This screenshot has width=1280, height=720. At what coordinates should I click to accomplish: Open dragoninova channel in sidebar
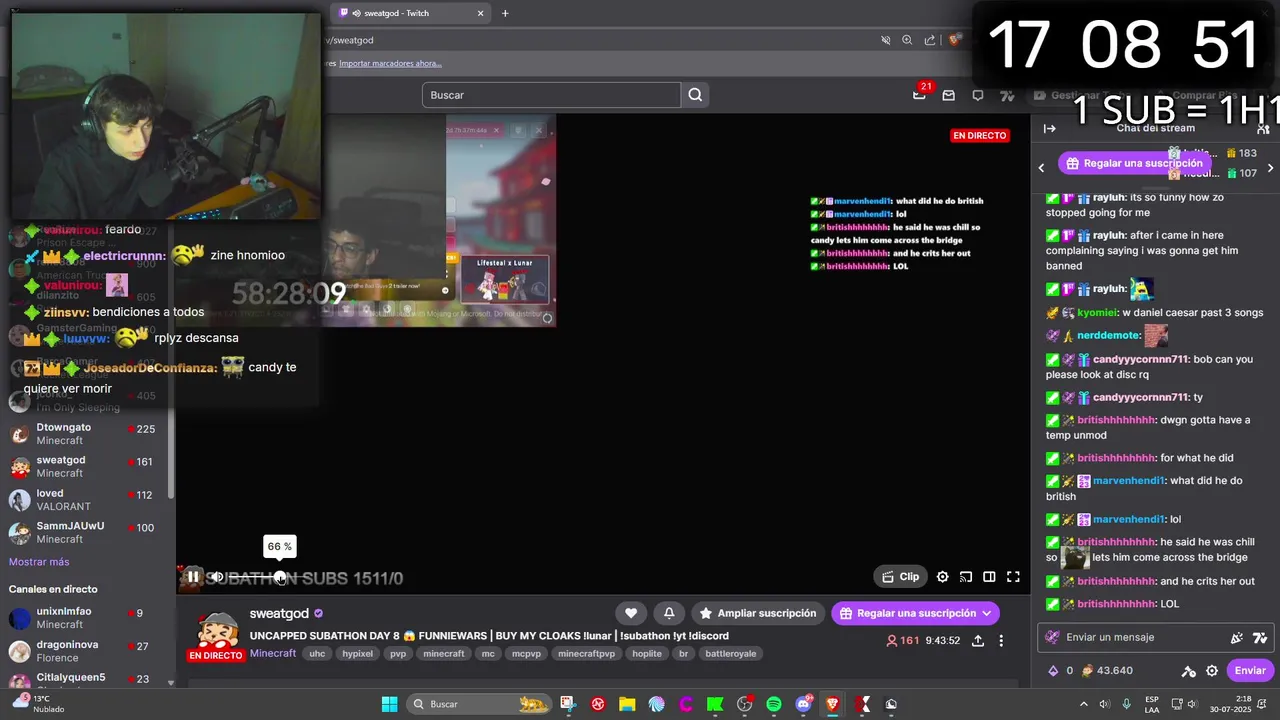point(86,651)
